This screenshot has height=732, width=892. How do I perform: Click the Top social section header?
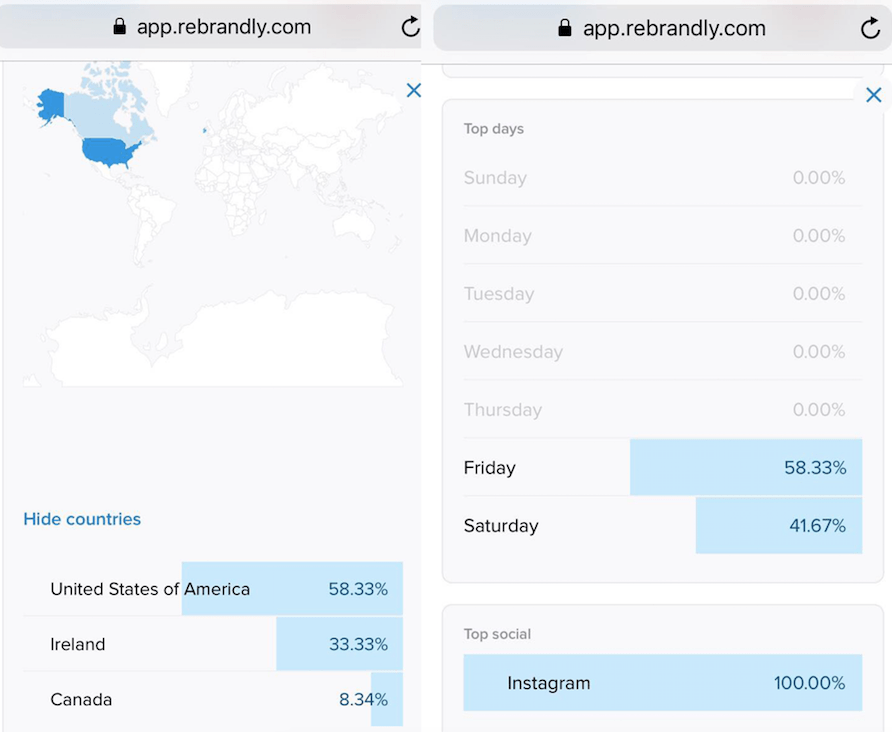coord(498,634)
